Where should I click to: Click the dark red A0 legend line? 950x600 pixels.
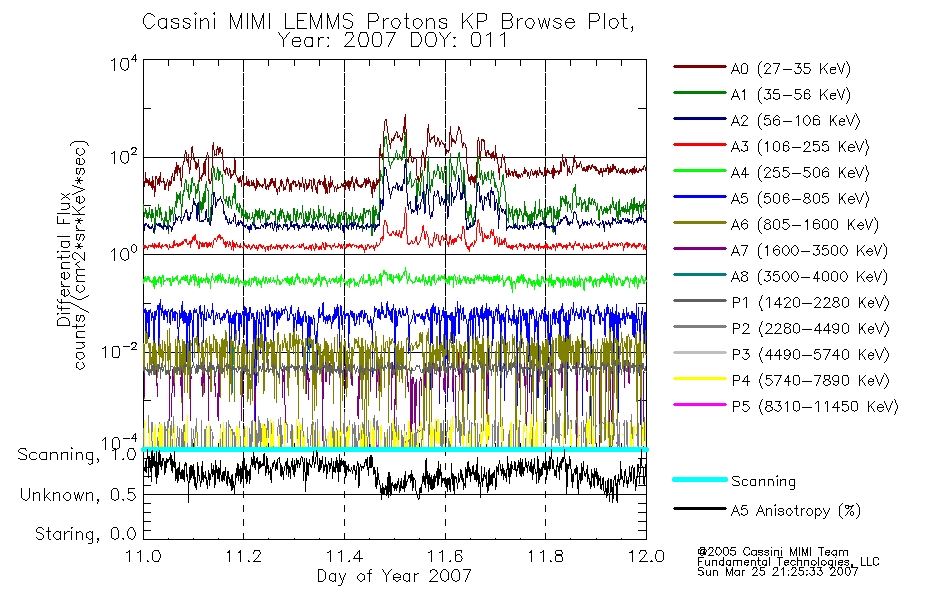pyautogui.click(x=699, y=67)
